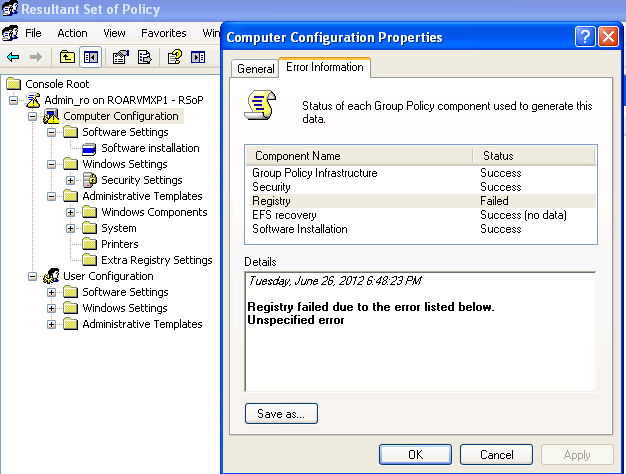Image resolution: width=626 pixels, height=474 pixels.
Task: Click the Back arrow toolbar icon
Action: coord(13,58)
